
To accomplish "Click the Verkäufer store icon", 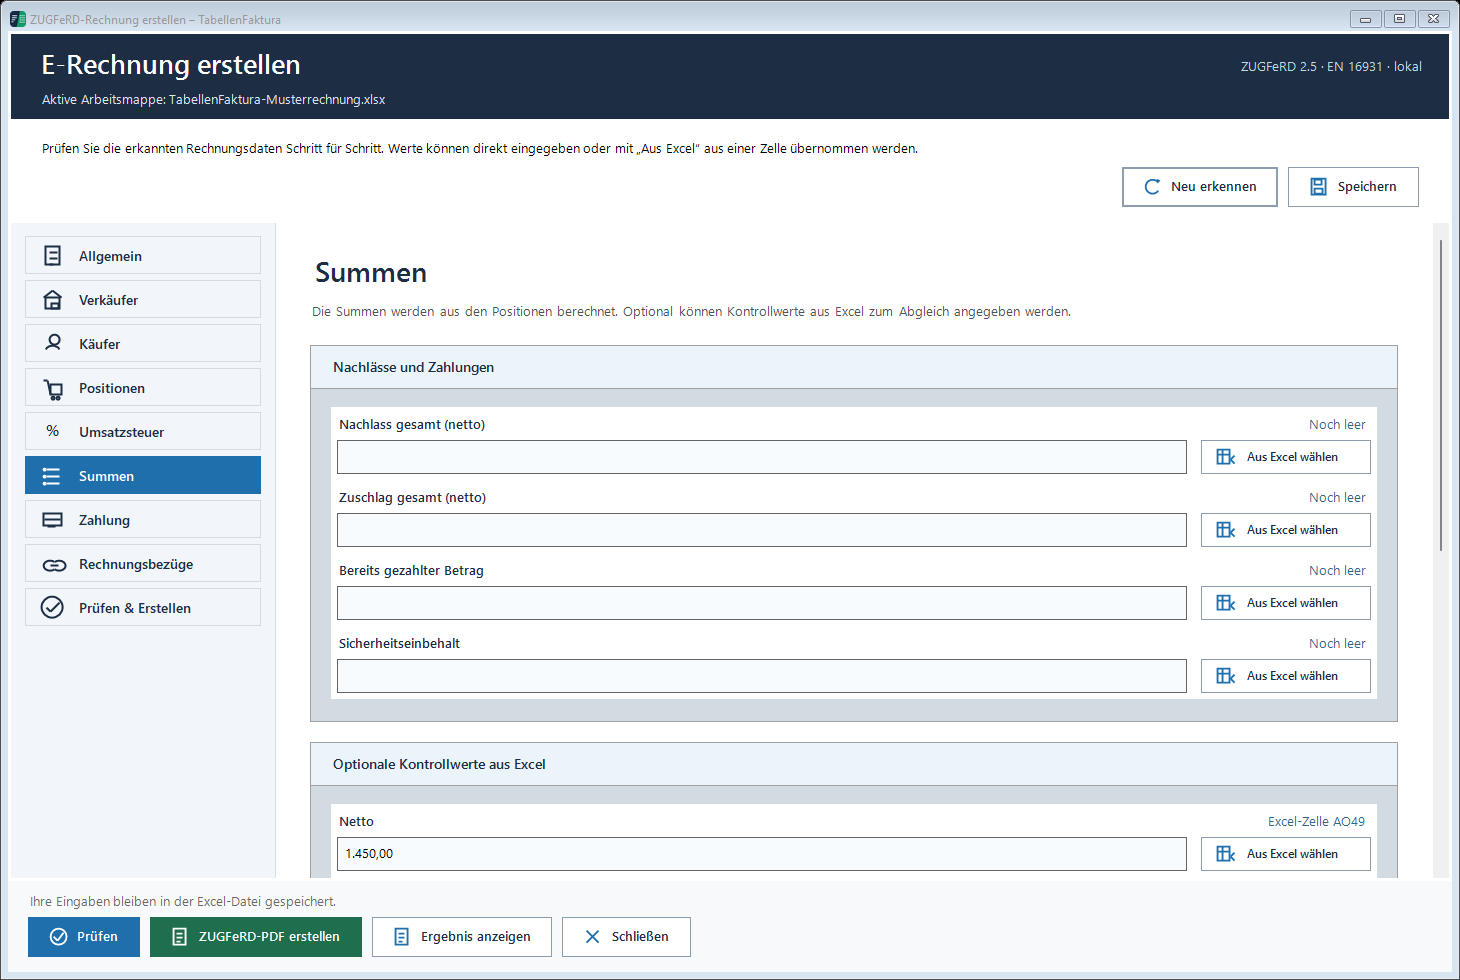I will pos(53,300).
